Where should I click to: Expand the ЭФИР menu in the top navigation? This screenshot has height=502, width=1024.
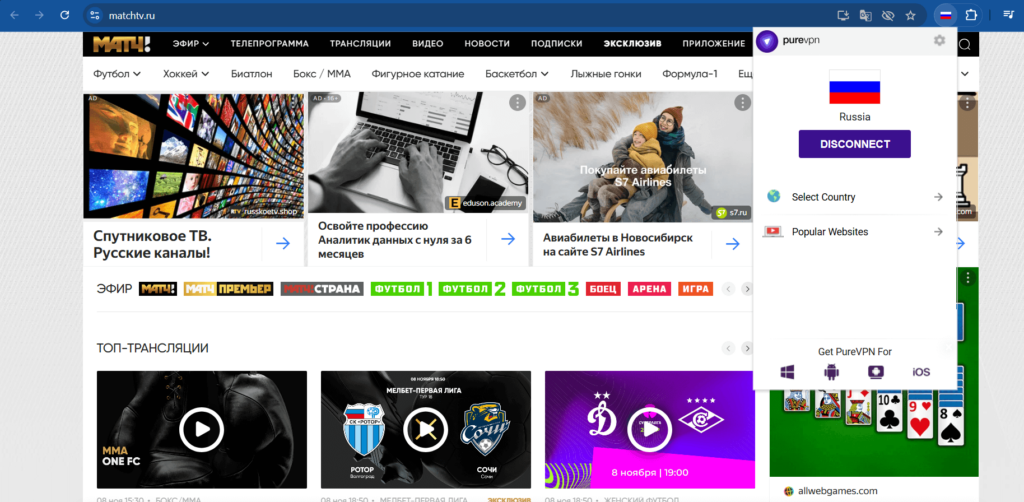pos(190,44)
